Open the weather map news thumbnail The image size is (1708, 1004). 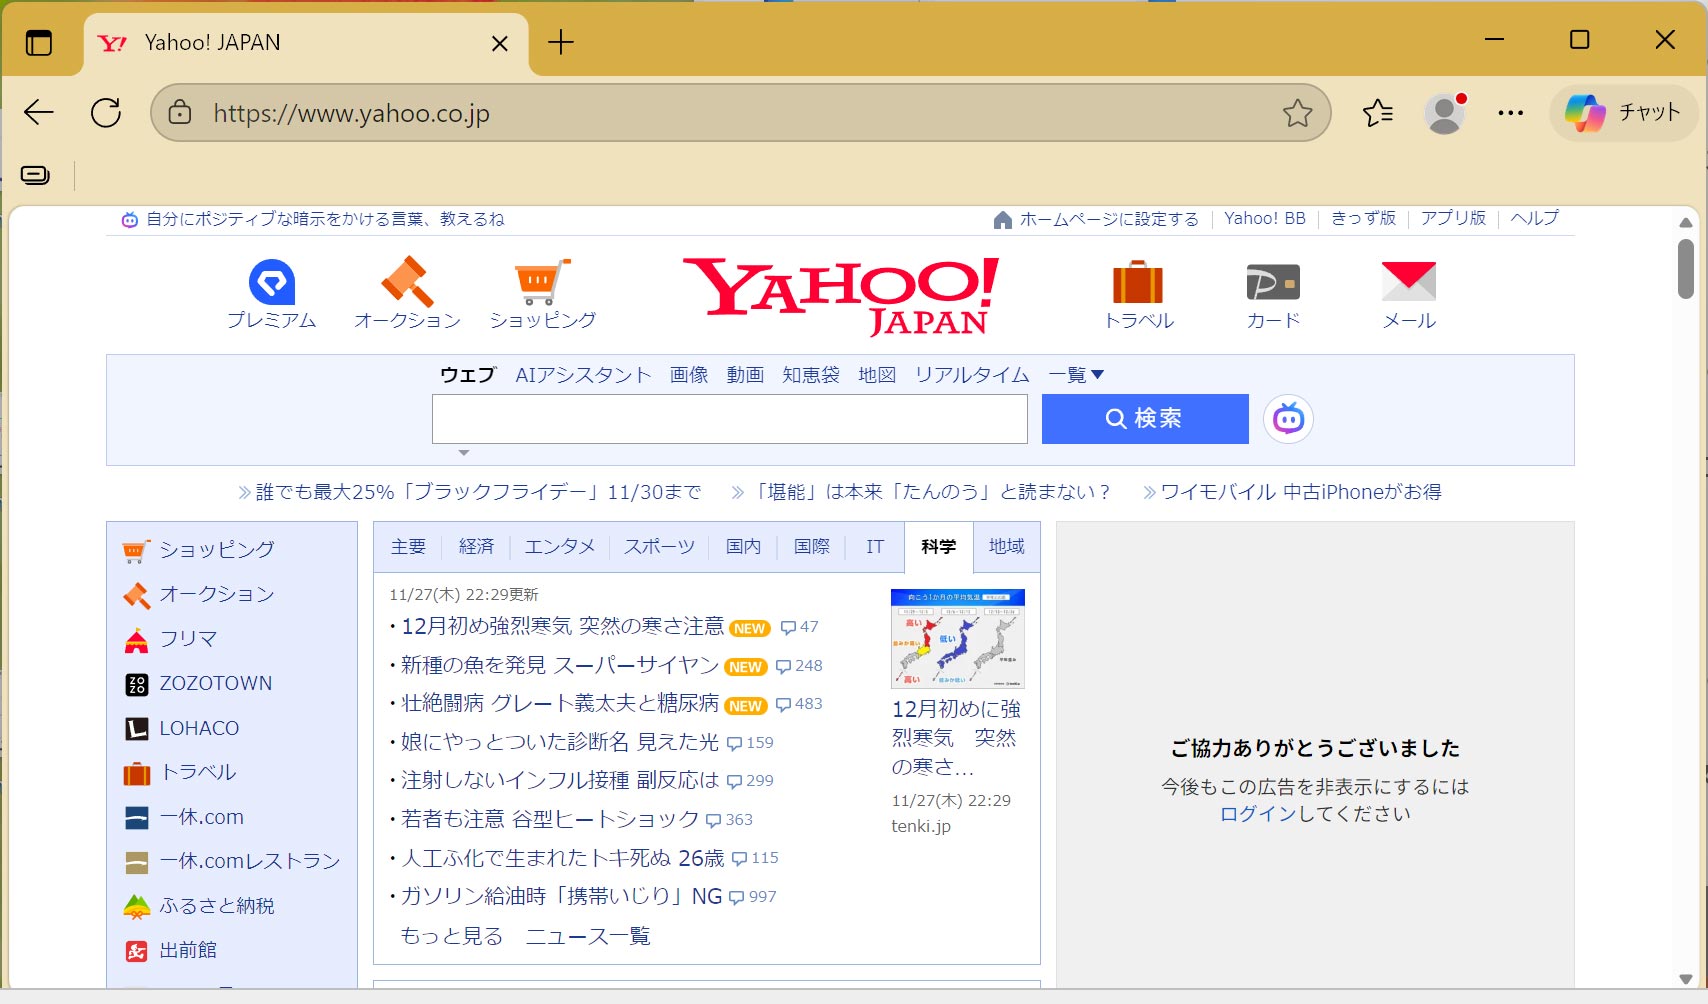(x=957, y=639)
